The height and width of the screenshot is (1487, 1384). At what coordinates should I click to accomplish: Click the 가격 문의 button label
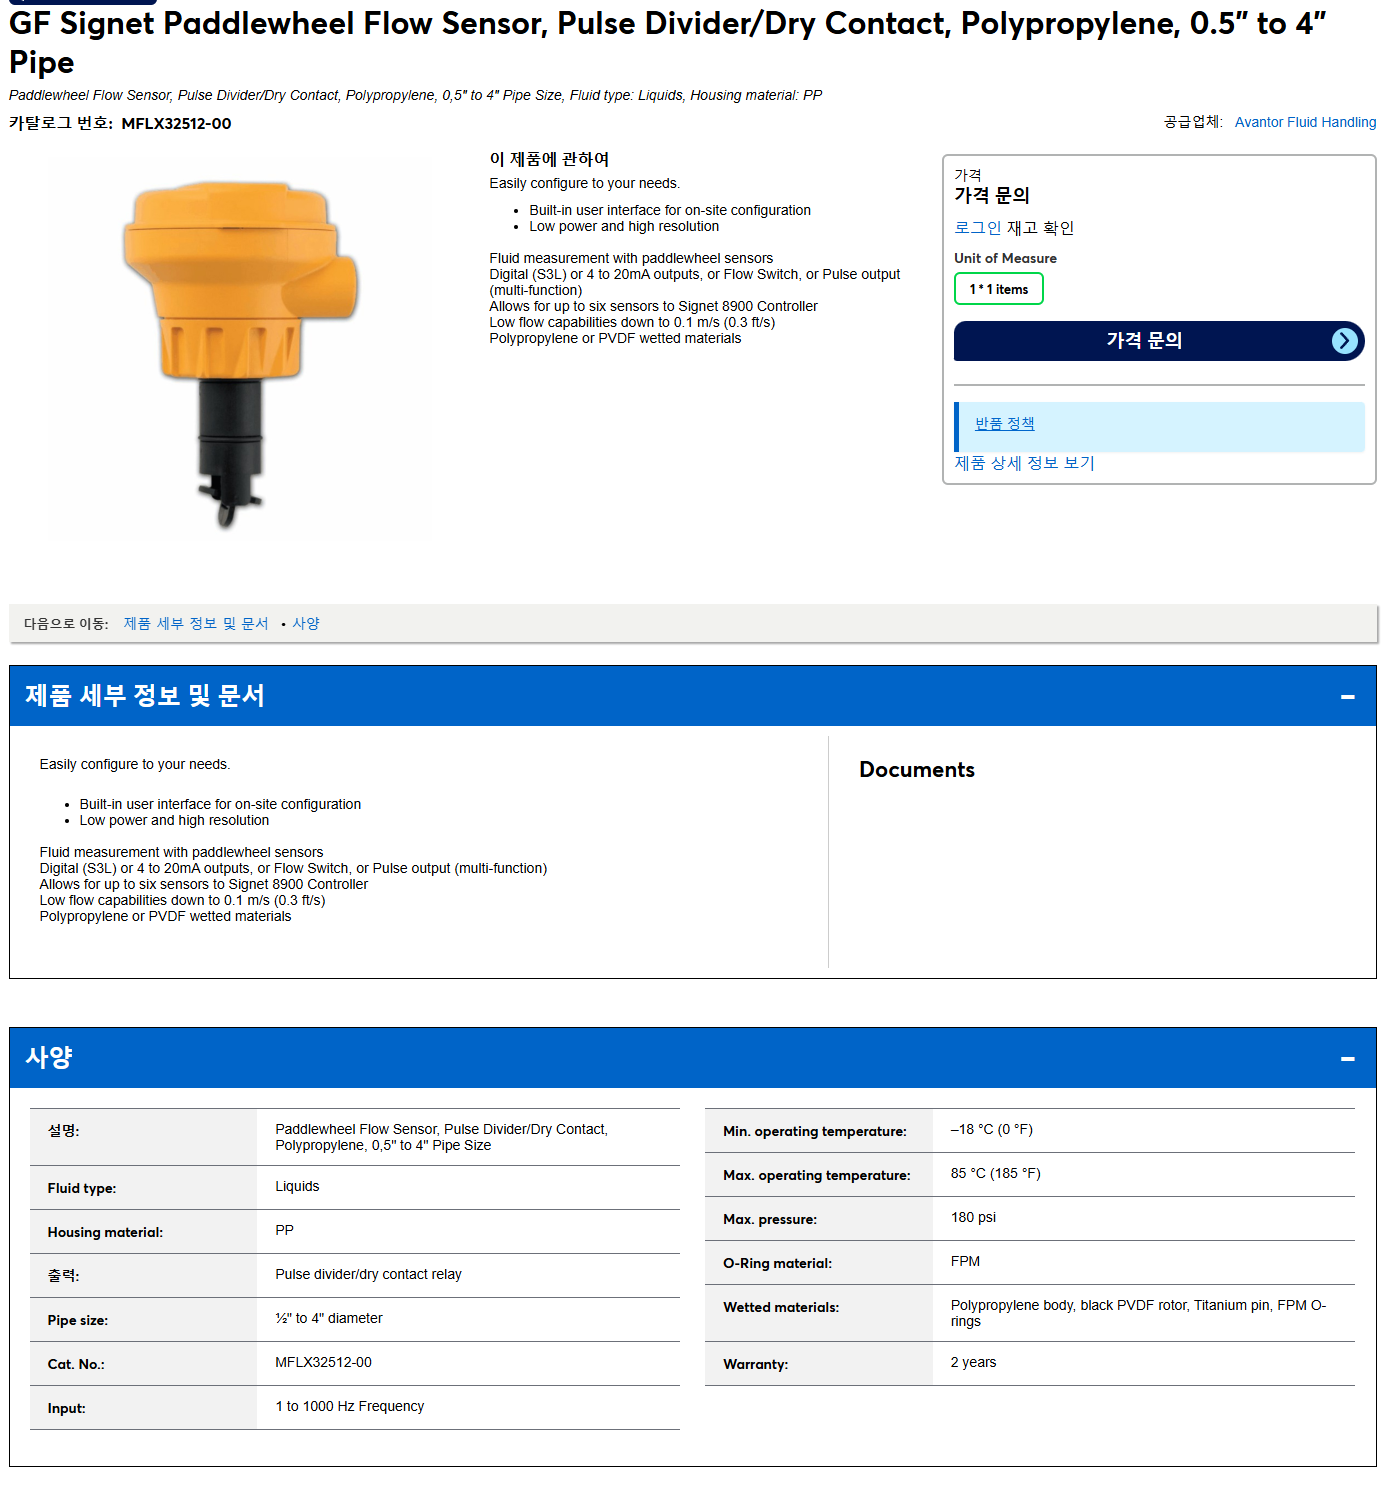point(1144,341)
